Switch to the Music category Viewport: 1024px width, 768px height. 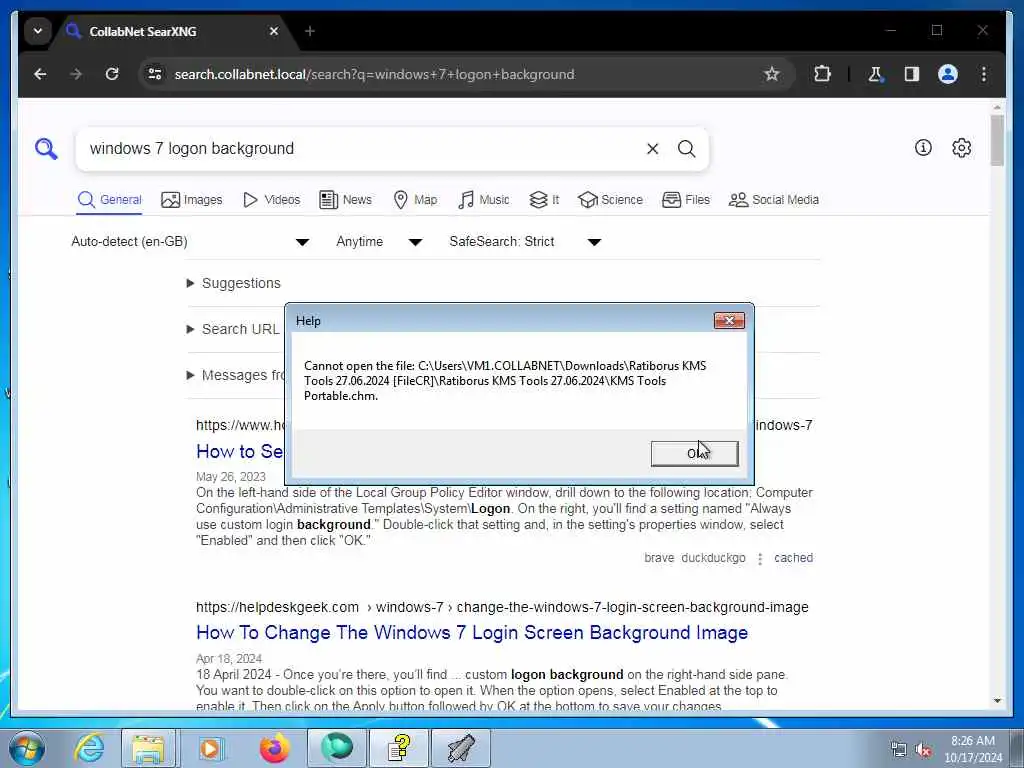[484, 200]
